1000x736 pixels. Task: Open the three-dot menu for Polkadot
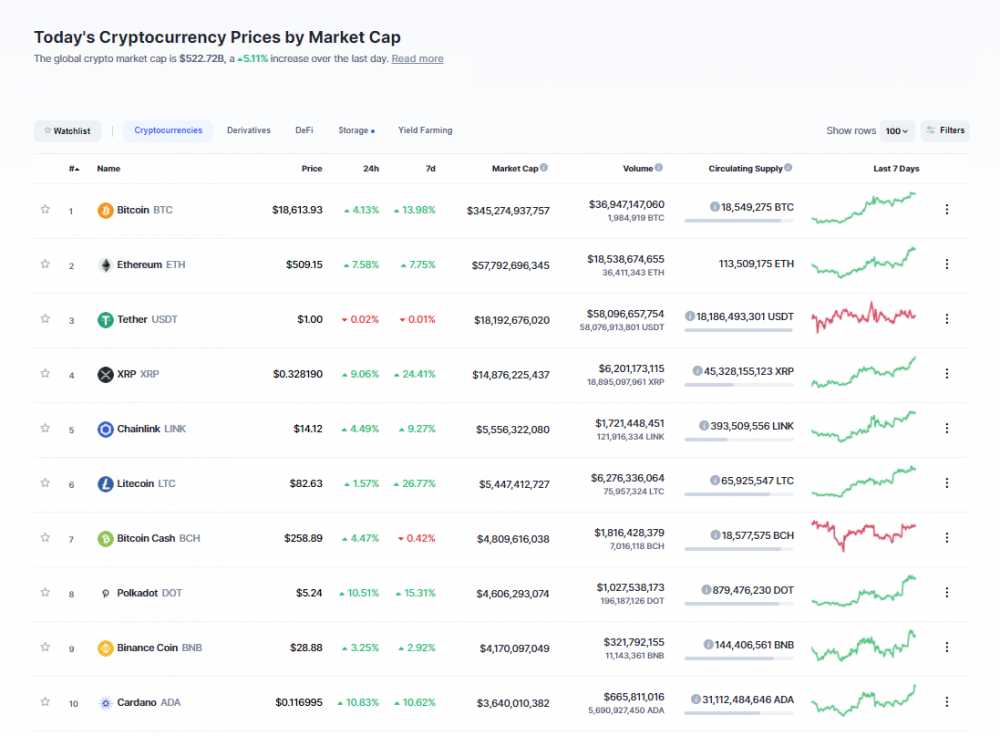tap(946, 593)
